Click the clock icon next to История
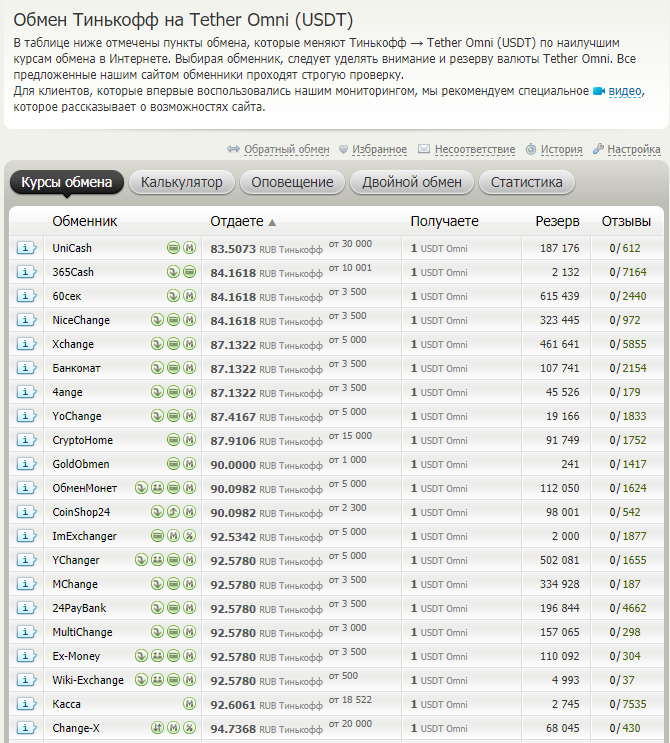Image resolution: width=670 pixels, height=743 pixels. (531, 149)
